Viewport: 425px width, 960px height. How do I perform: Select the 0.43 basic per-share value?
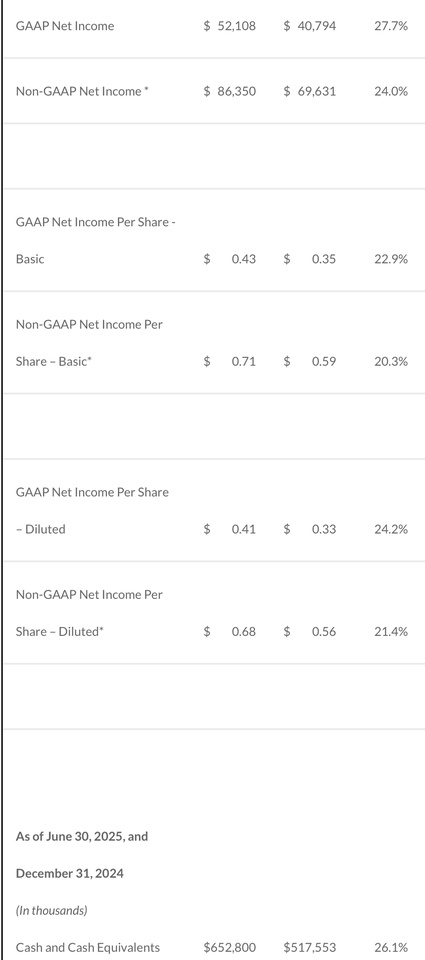pyautogui.click(x=244, y=259)
